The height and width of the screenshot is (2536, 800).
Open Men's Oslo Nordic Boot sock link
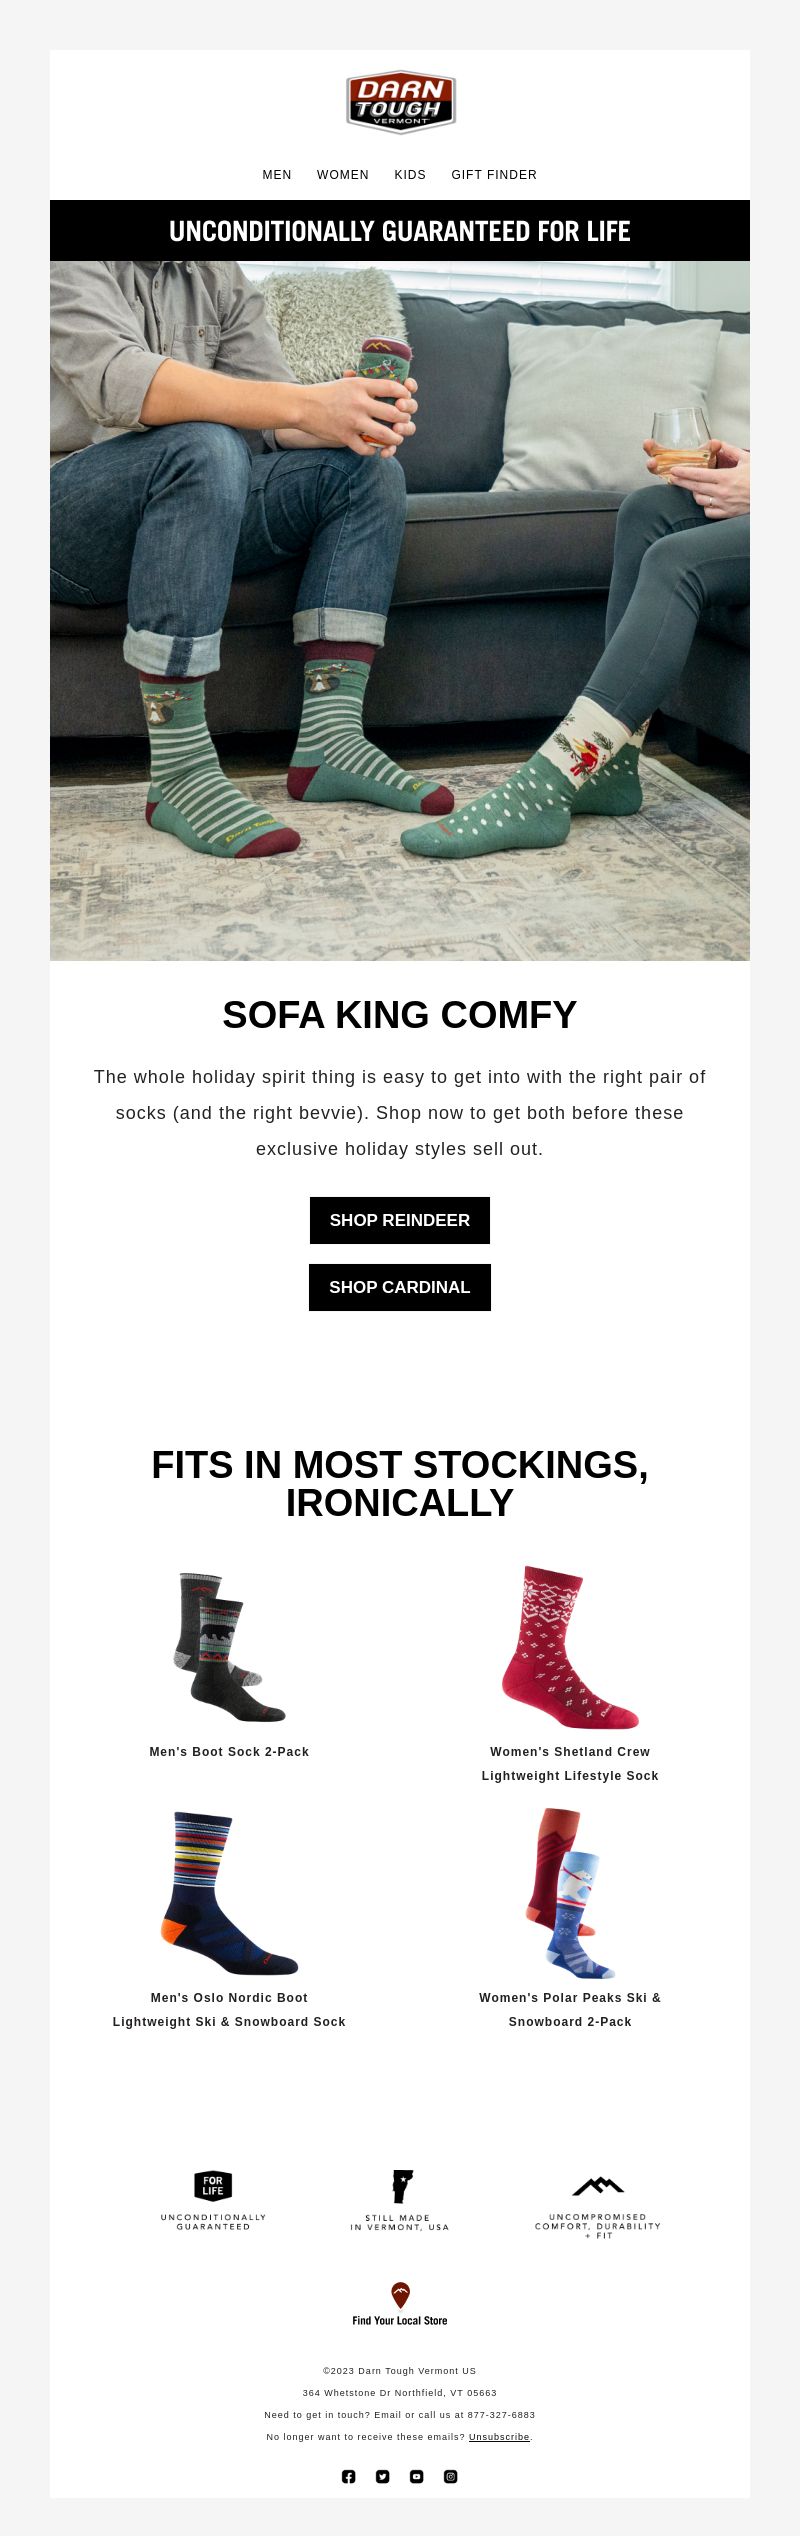[229, 2009]
